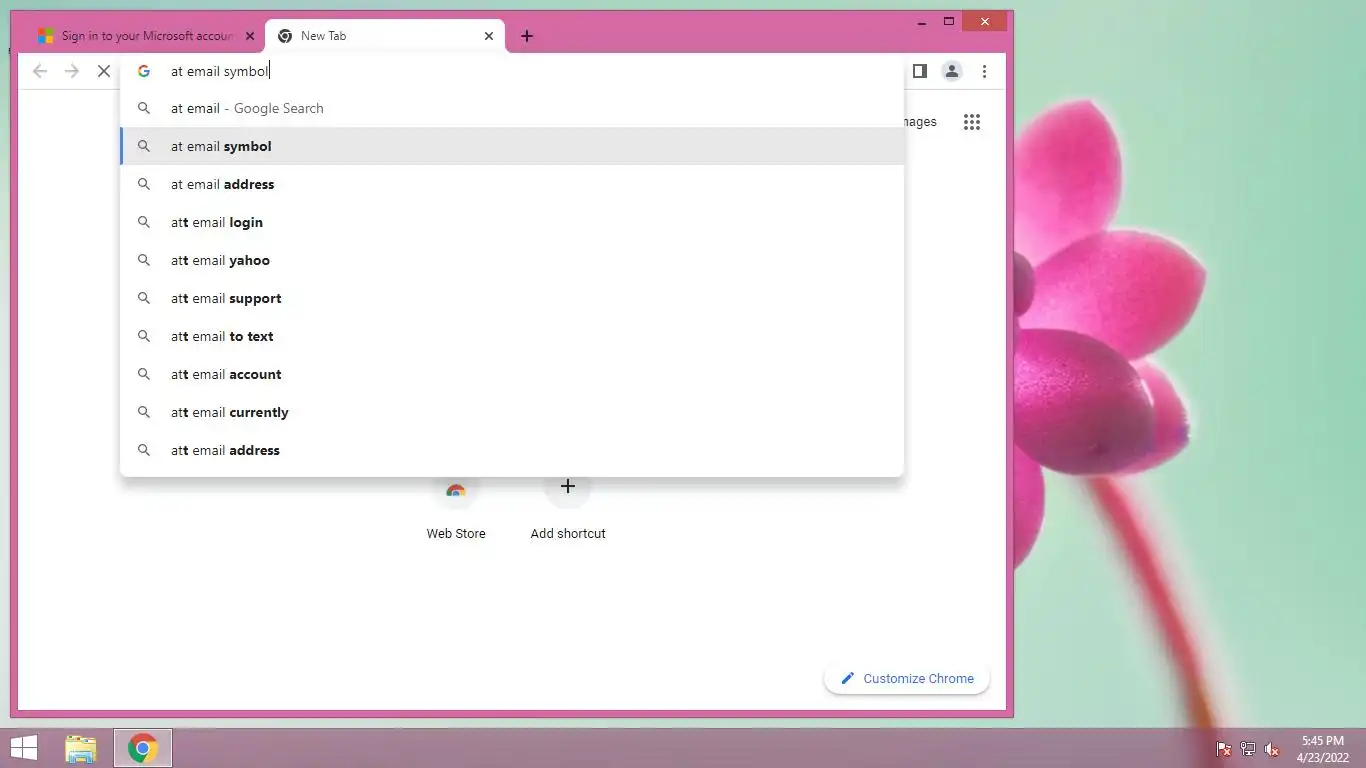The height and width of the screenshot is (768, 1366).
Task: Select 'att email yahoo' suggestion
Action: click(x=512, y=260)
